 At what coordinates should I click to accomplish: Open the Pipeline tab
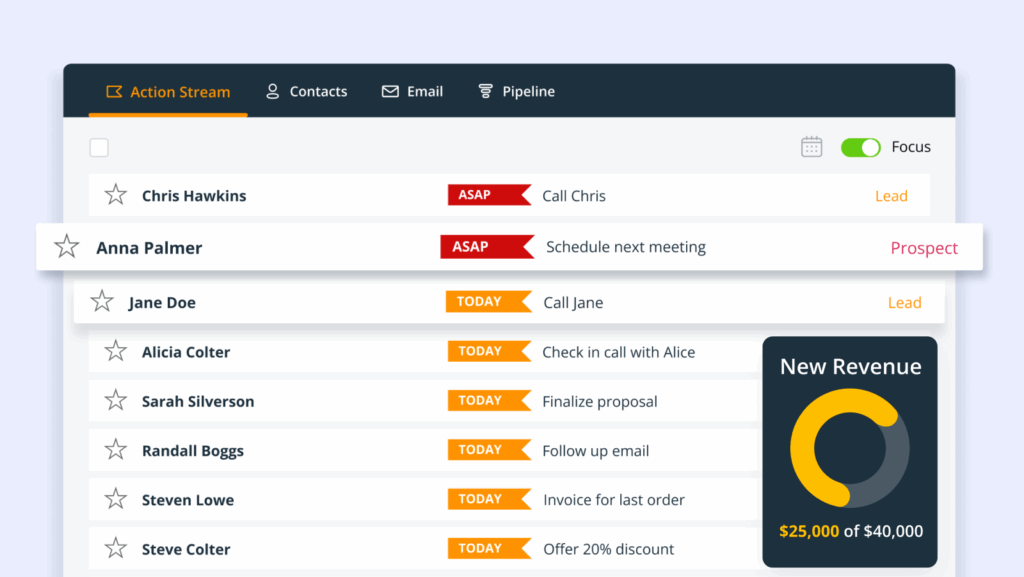(516, 91)
